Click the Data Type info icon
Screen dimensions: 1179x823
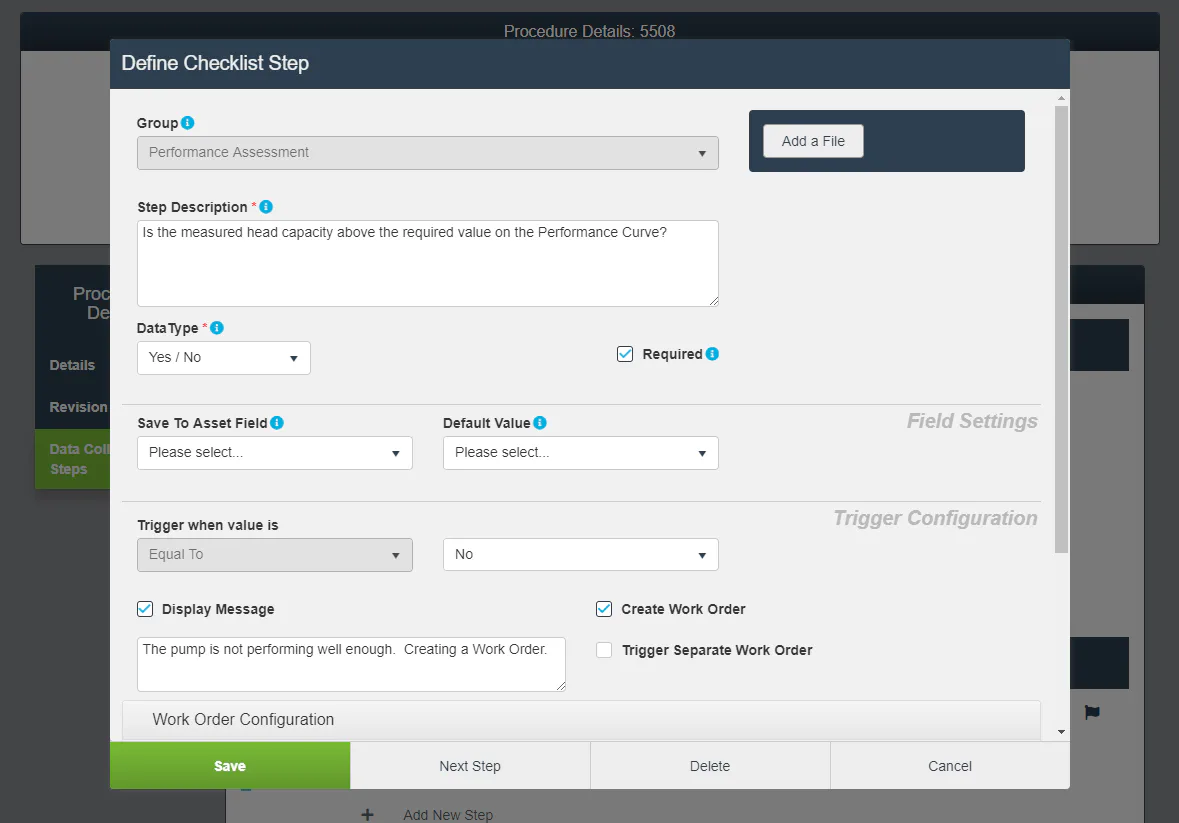pyautogui.click(x=217, y=328)
